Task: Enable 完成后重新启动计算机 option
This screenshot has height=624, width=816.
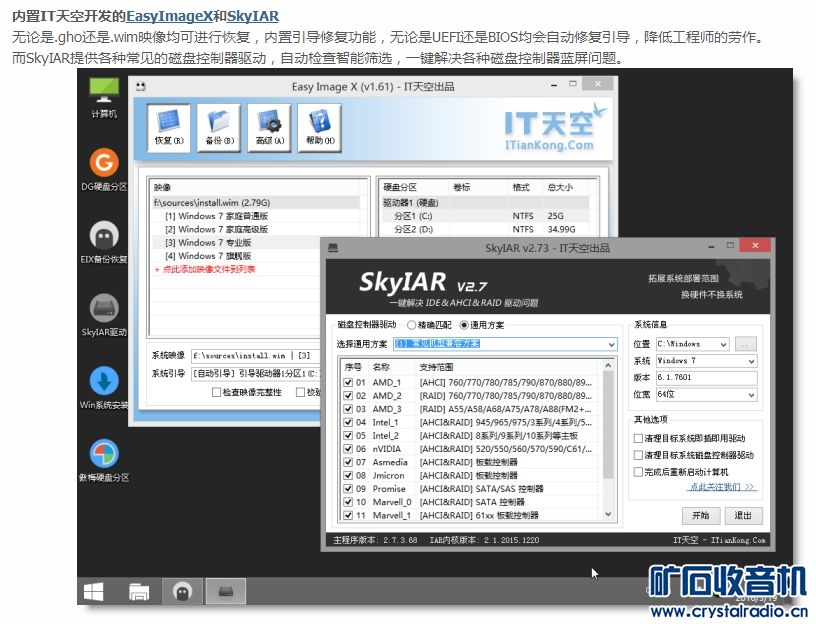Action: tap(639, 472)
